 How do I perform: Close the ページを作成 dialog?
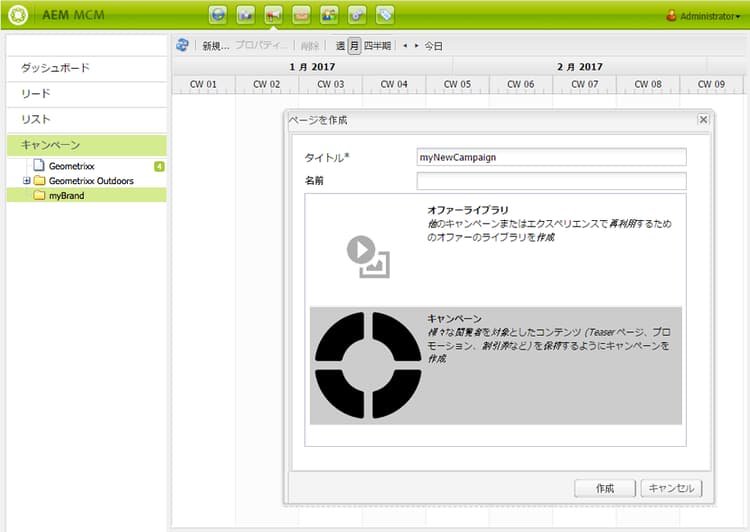coord(703,119)
